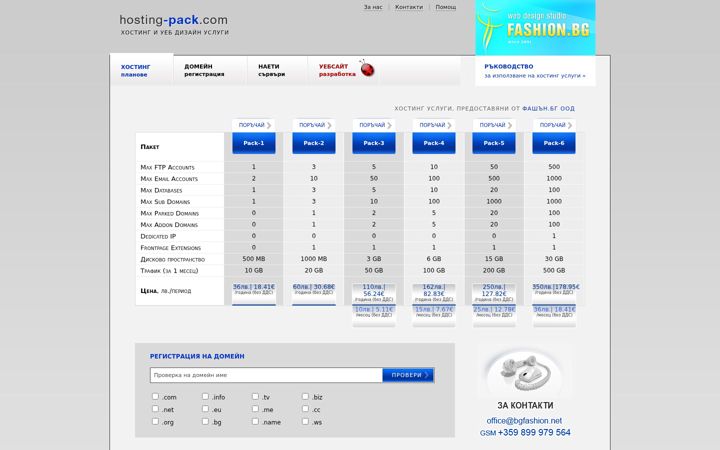Select the Pack-3 blue button

pyautogui.click(x=374, y=143)
